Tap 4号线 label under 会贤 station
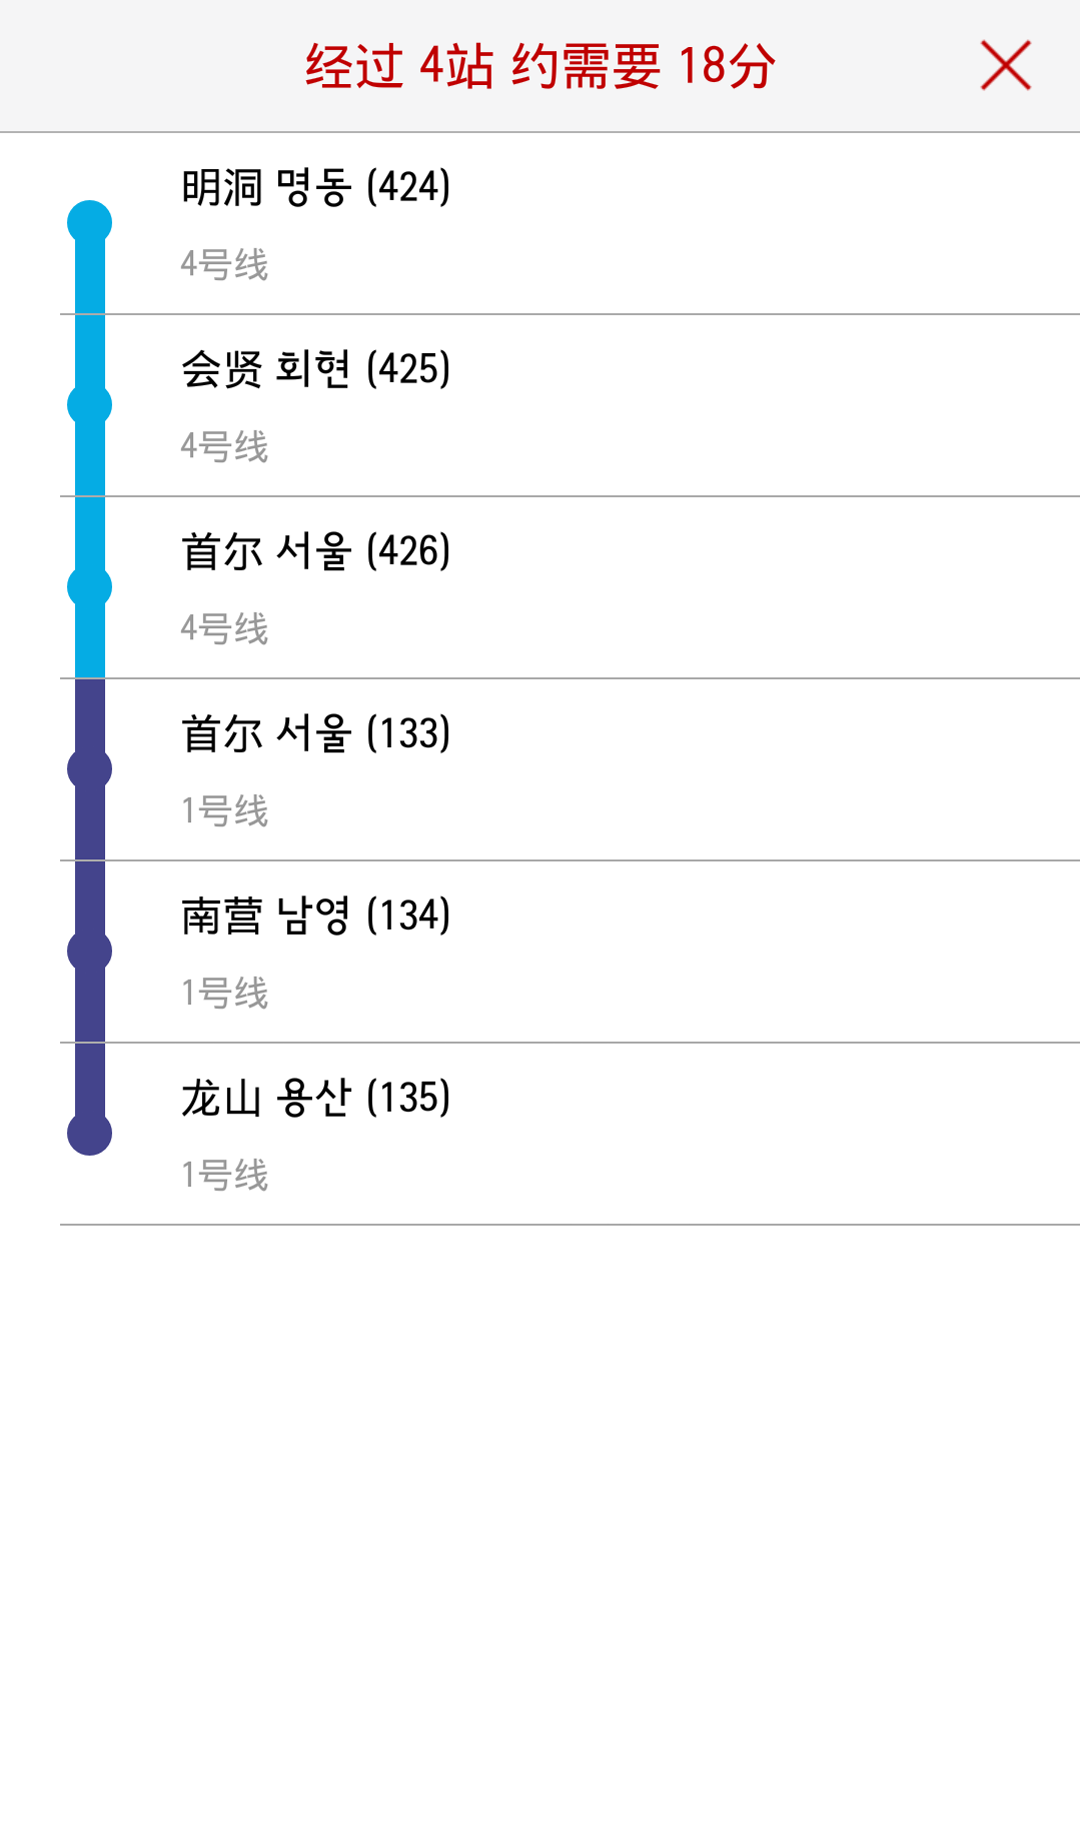1080x1844 pixels. pyautogui.click(x=224, y=447)
